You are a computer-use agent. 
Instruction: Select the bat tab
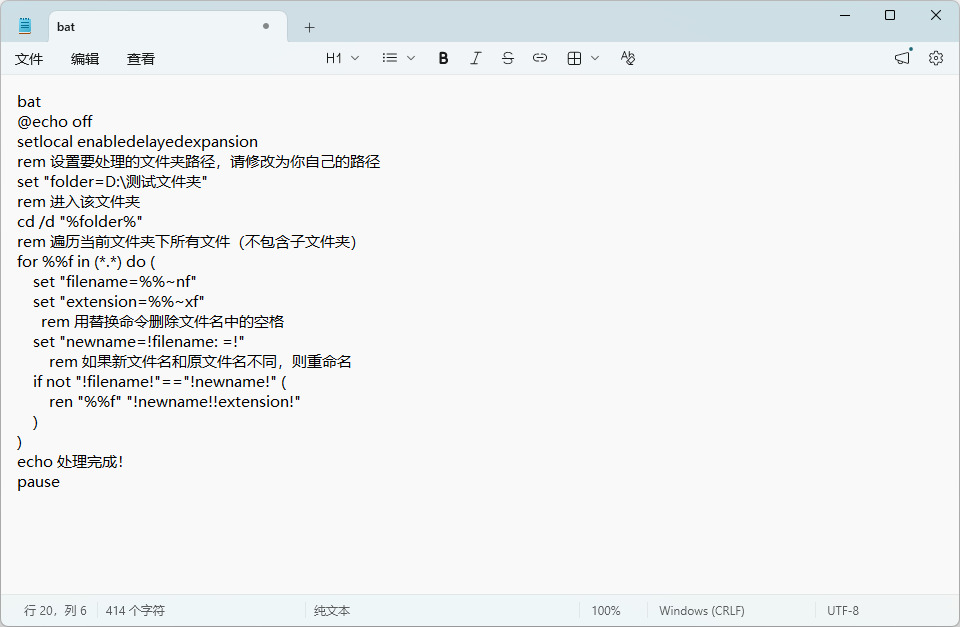click(168, 27)
